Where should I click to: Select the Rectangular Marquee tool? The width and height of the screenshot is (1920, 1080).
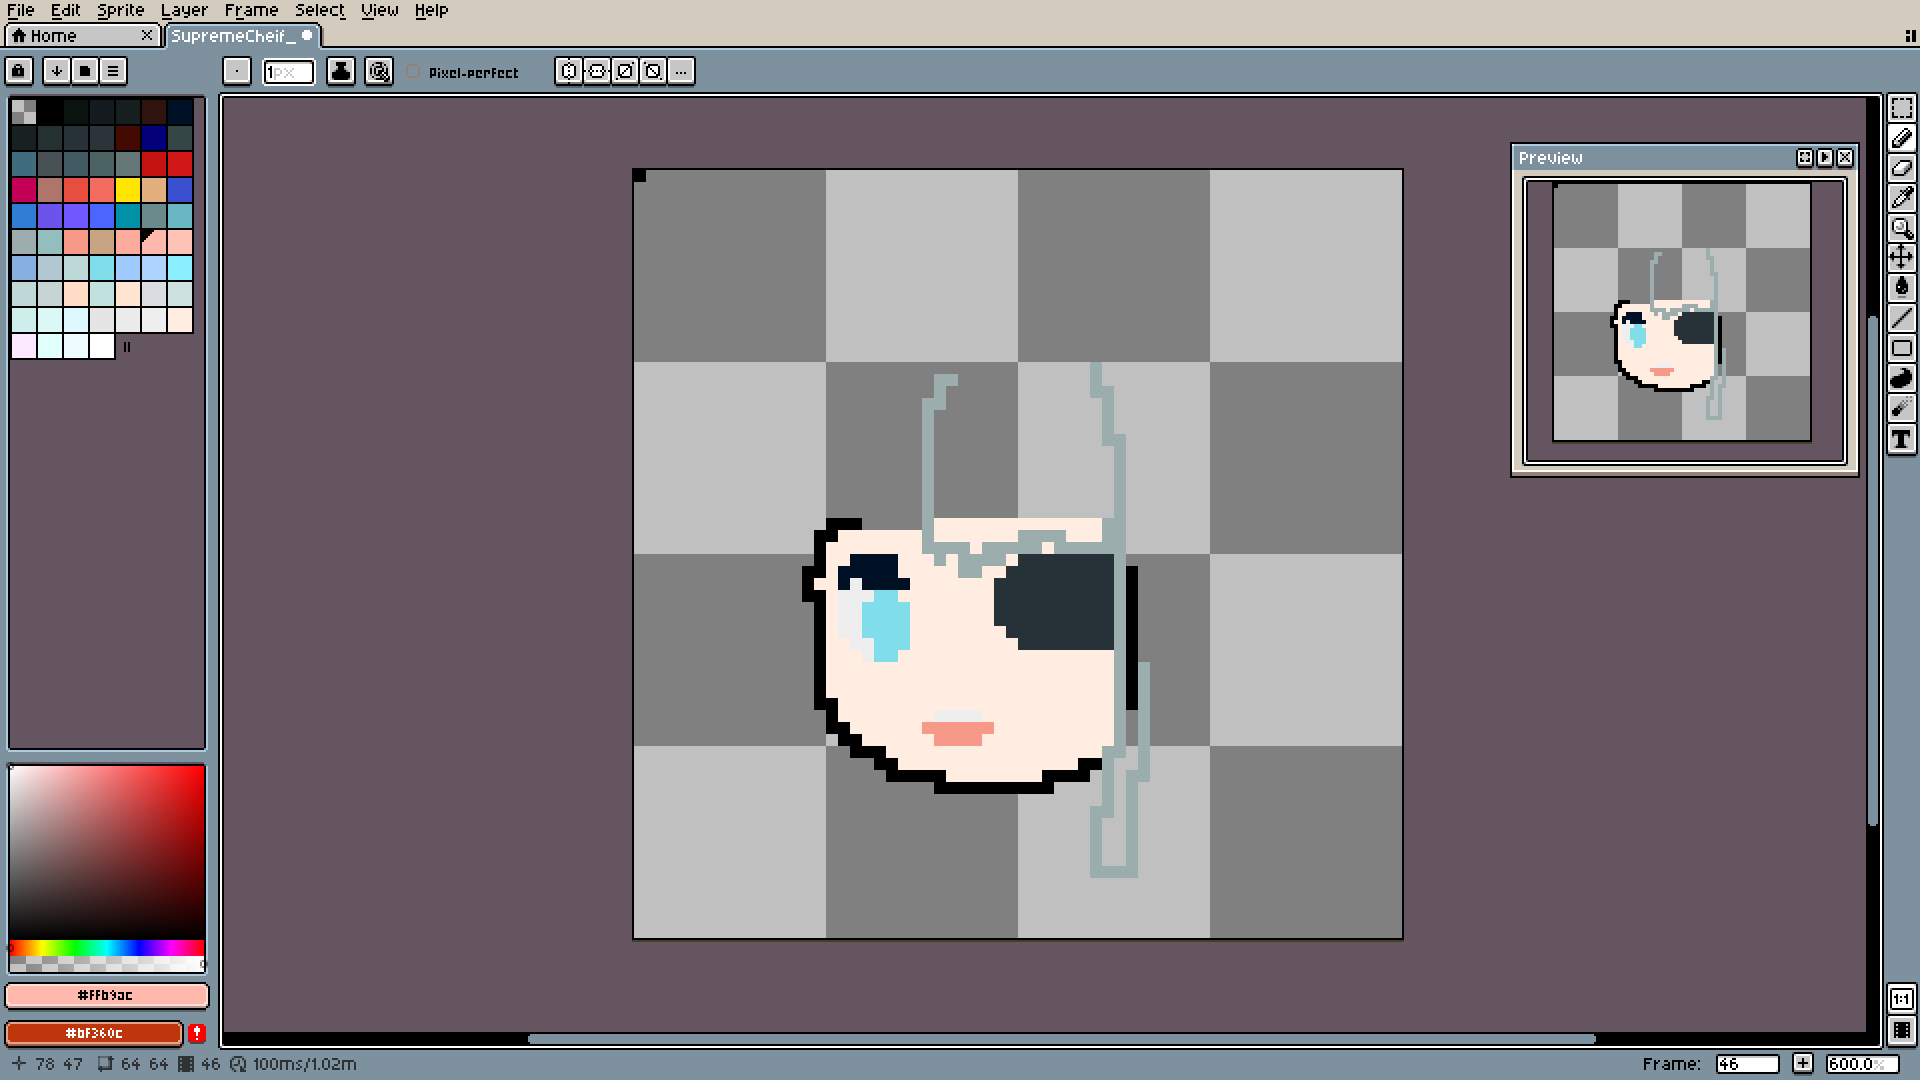click(x=1901, y=108)
